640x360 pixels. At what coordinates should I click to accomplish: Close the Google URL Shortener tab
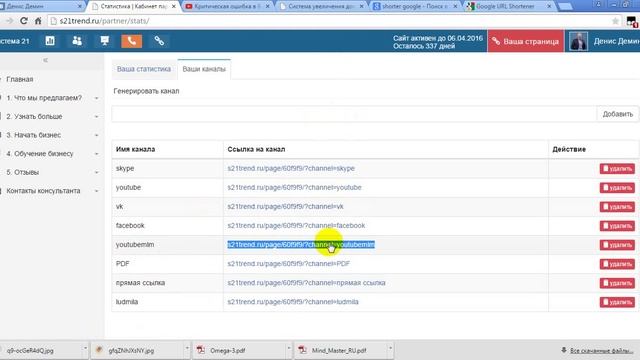coord(549,7)
